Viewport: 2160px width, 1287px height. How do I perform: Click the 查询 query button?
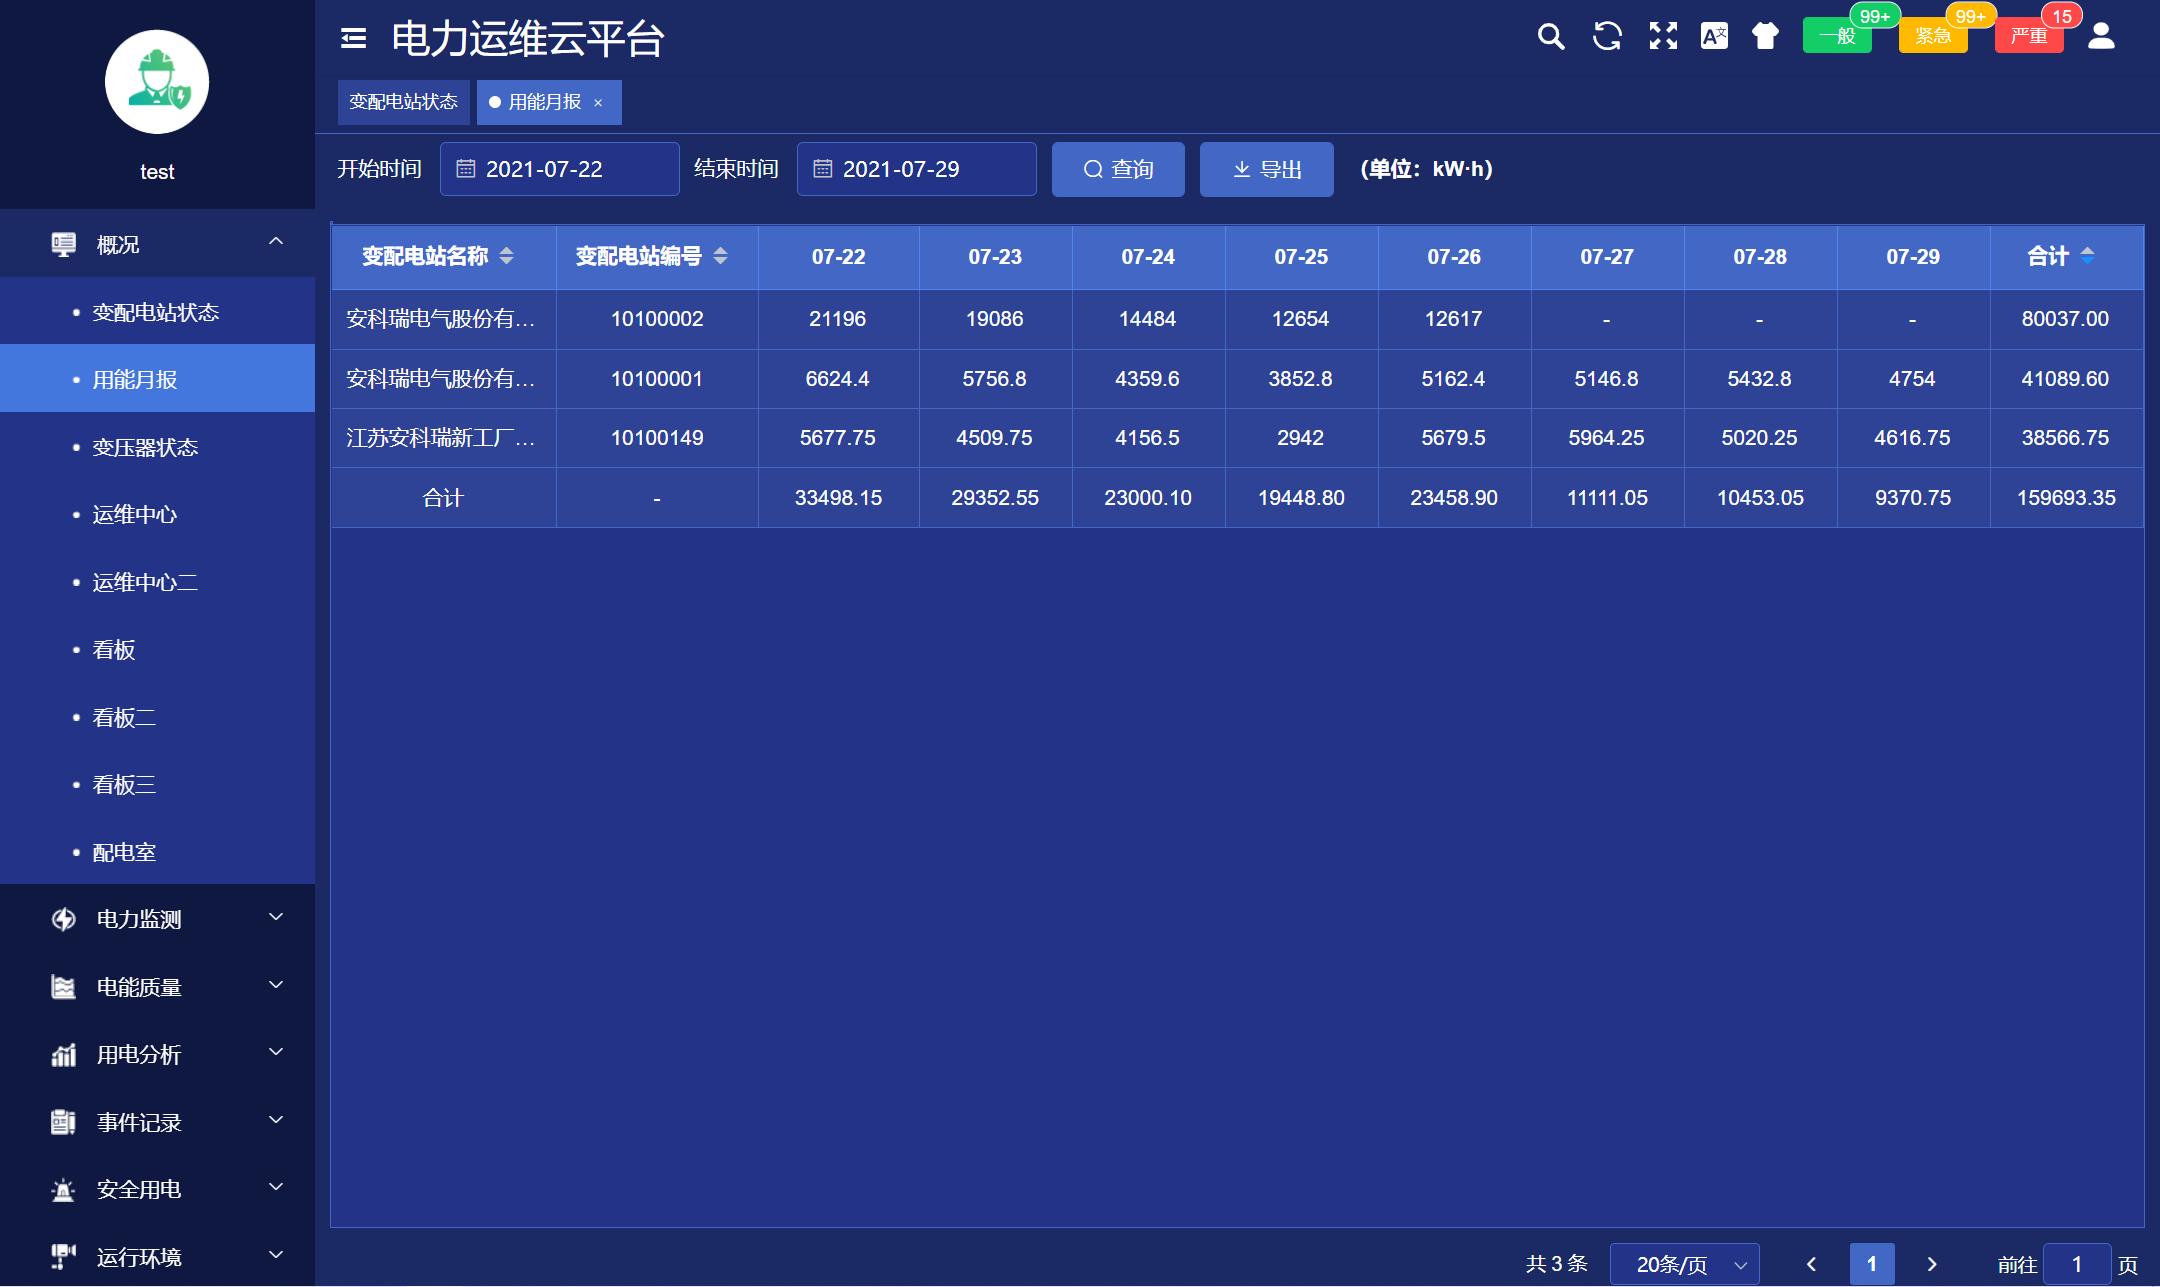(x=1118, y=169)
